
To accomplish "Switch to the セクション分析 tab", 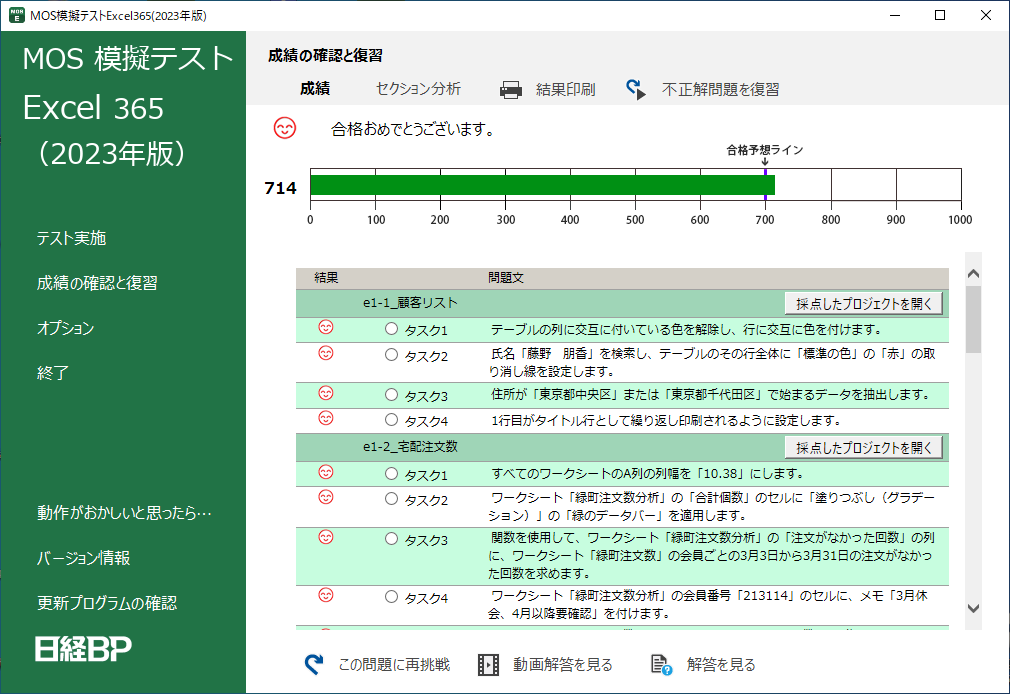I will 418,89.
